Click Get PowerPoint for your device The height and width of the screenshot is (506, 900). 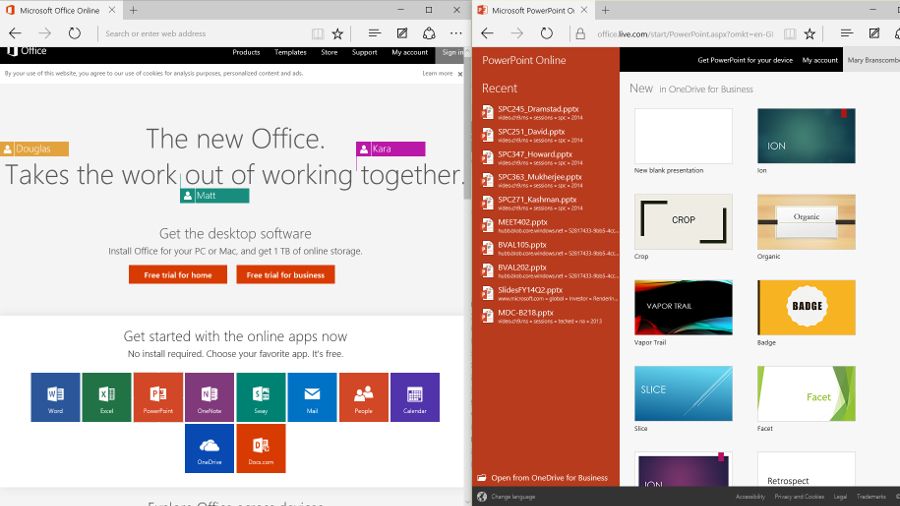pos(745,60)
